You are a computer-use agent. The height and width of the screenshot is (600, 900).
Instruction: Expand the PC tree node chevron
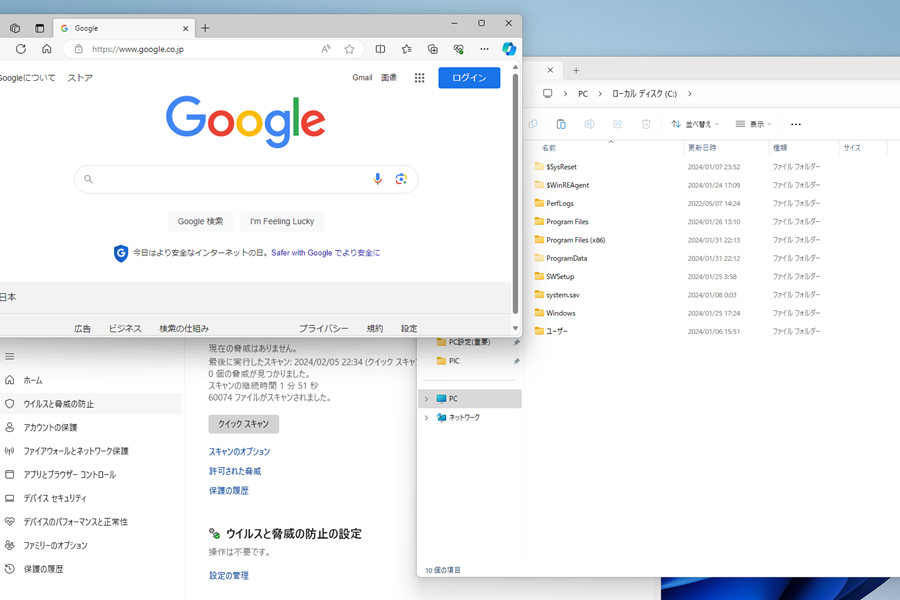[x=427, y=398]
